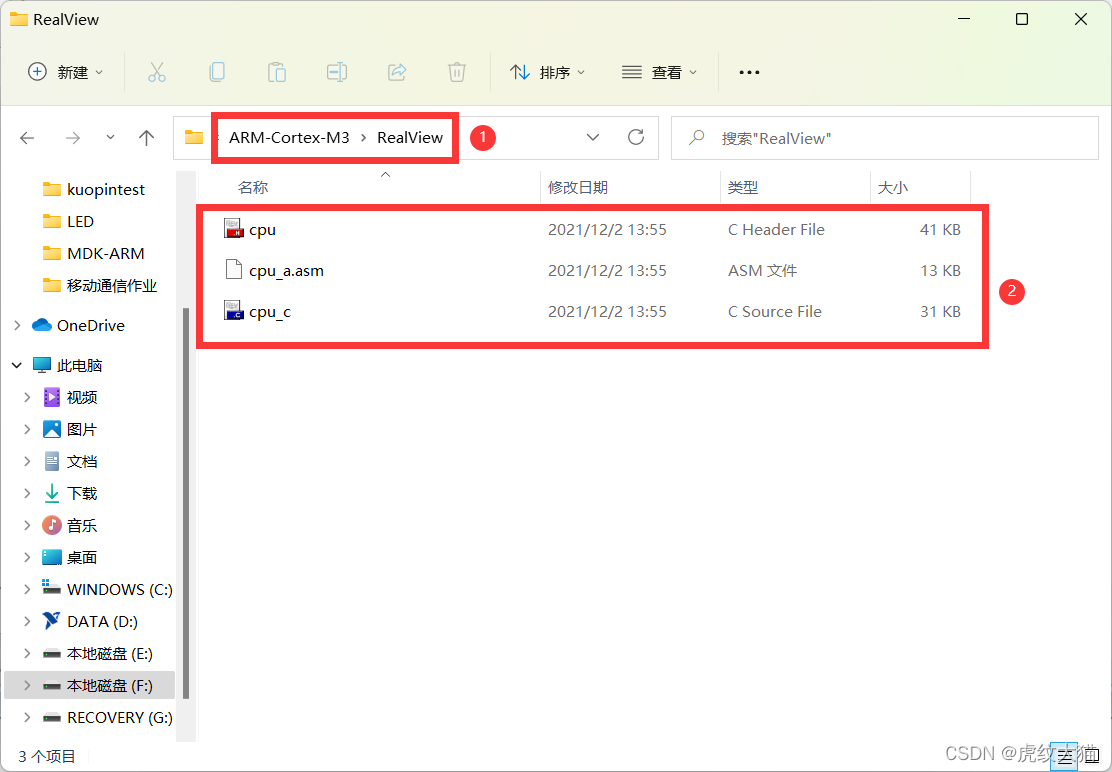Viewport: 1112px width, 772px height.
Task: Click the 文档 documents icon
Action: (52, 461)
